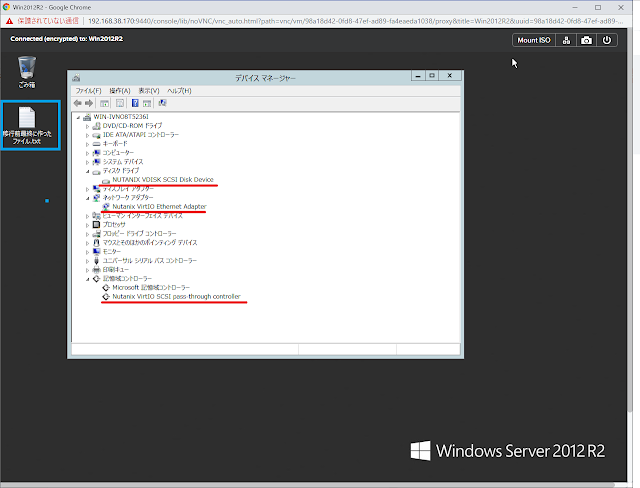Open the ヘルプ(H) menu

pos(179,91)
